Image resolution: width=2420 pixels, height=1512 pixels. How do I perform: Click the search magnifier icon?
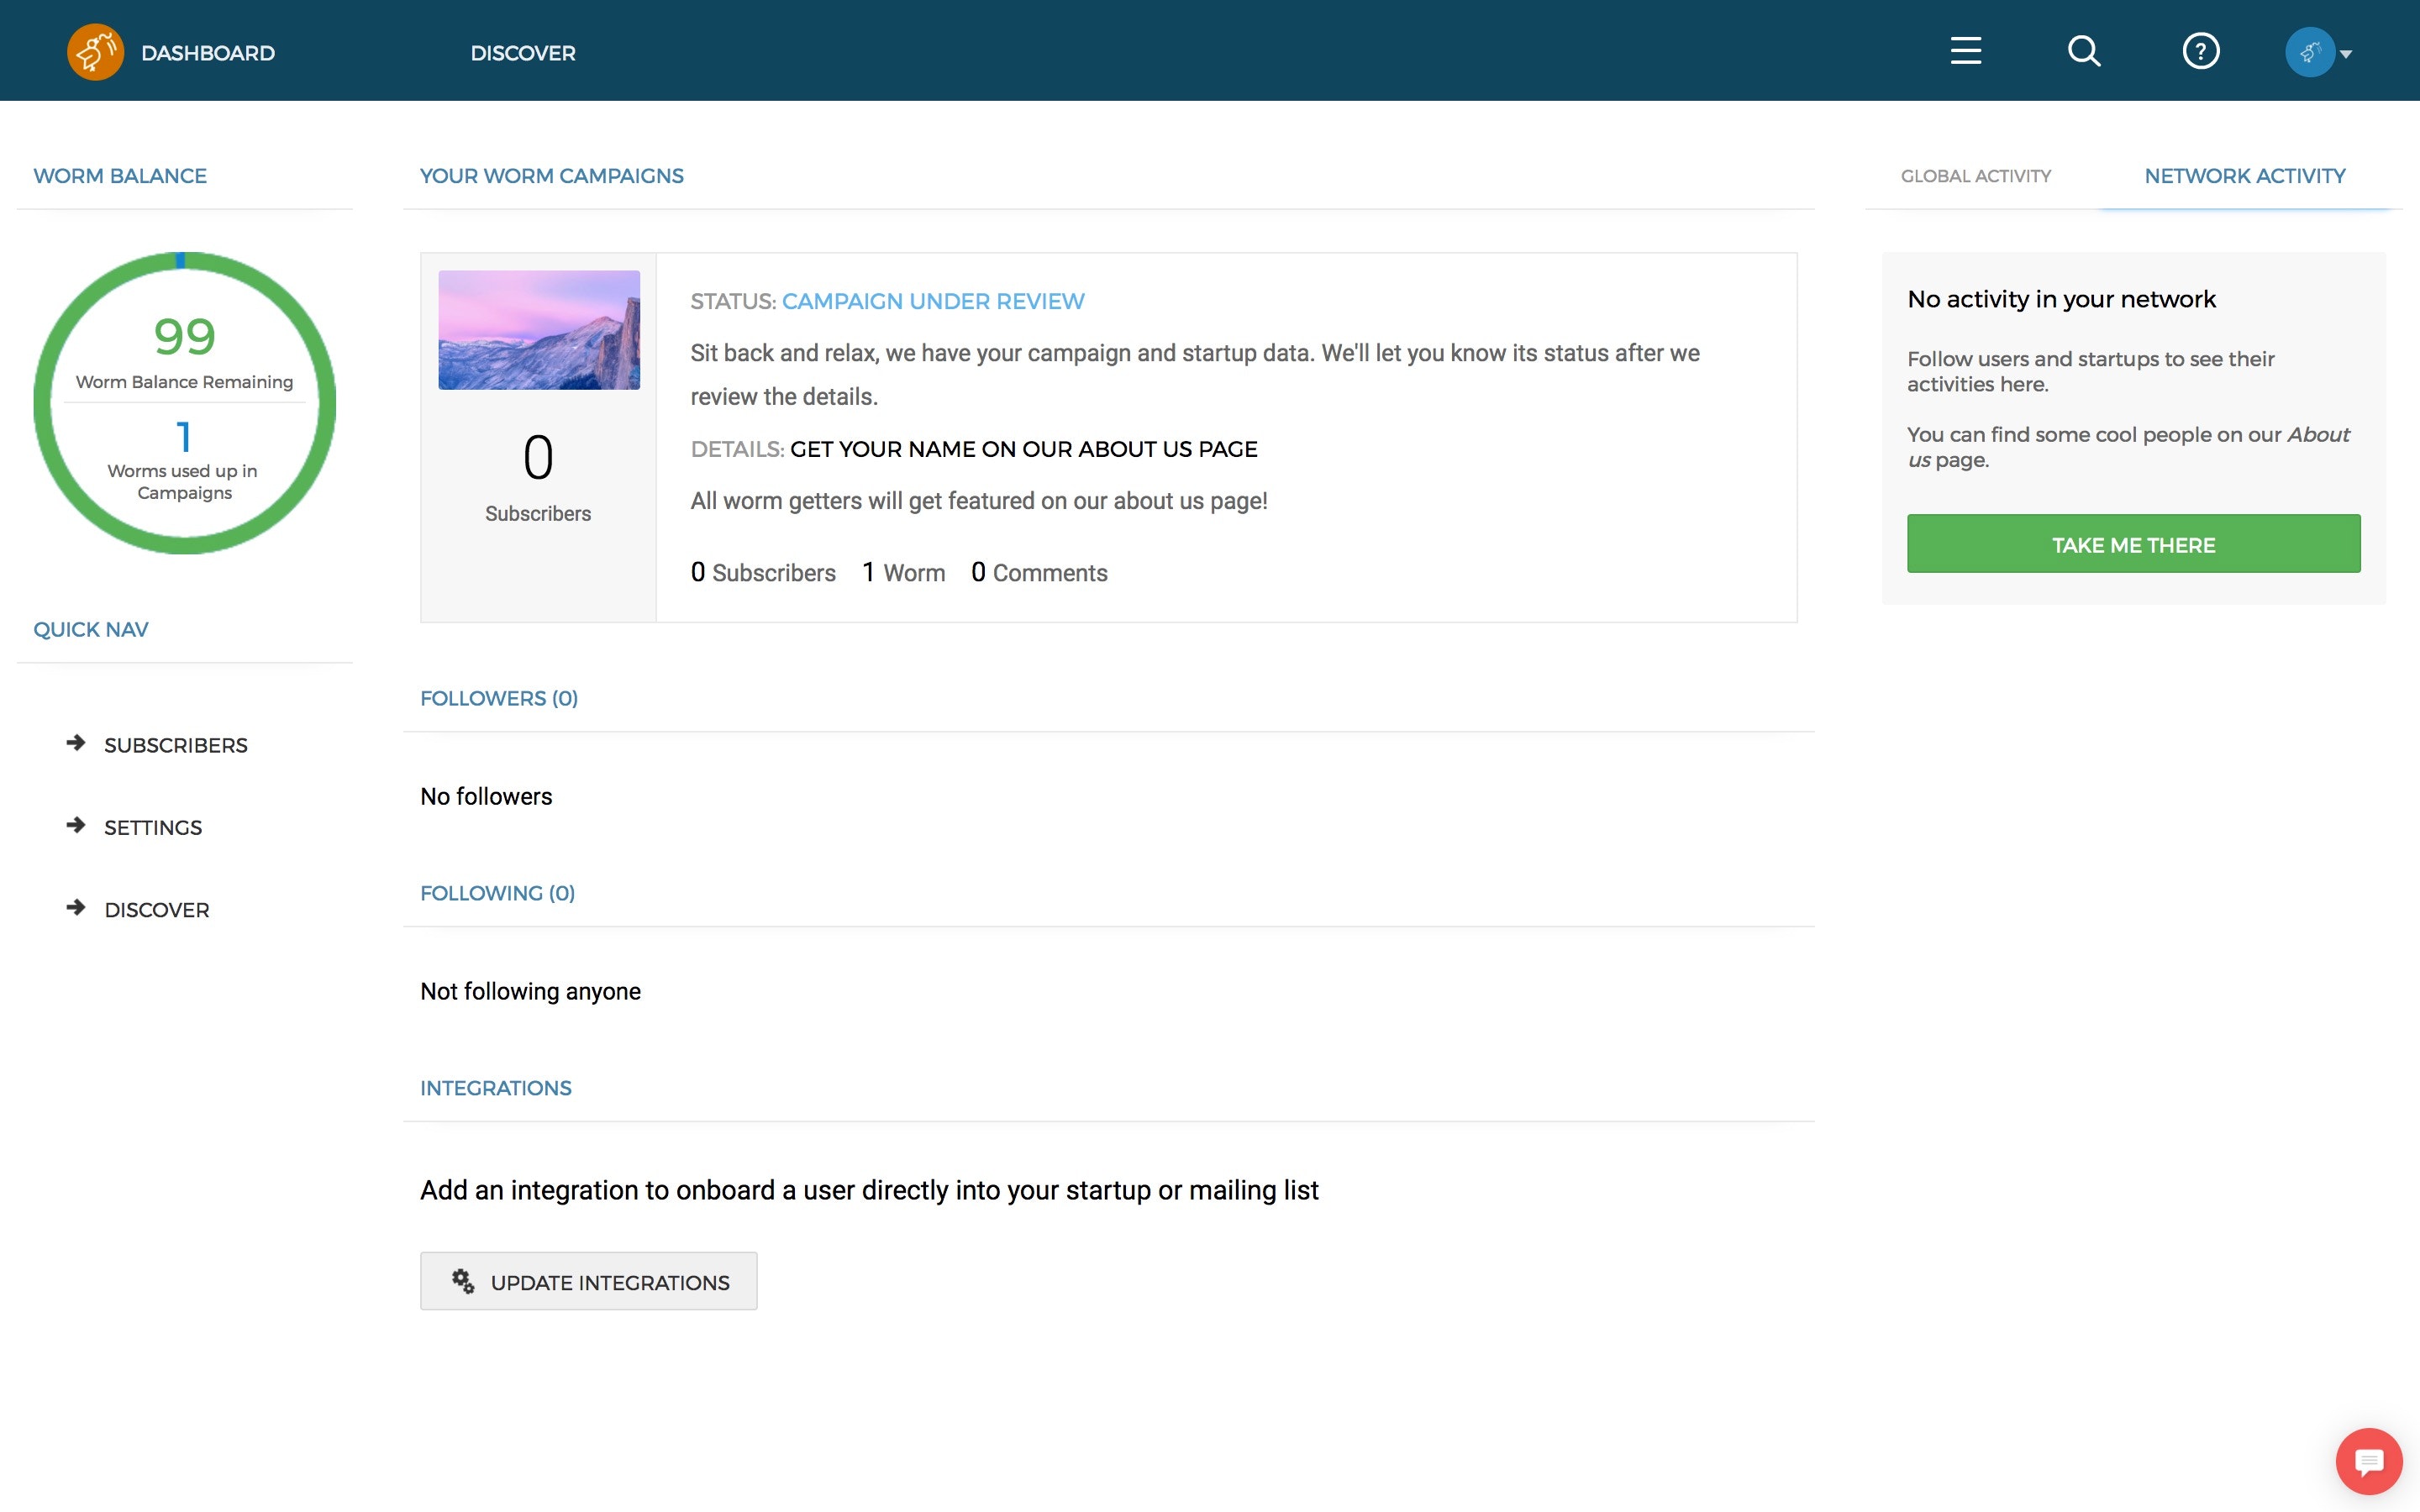[x=2083, y=51]
